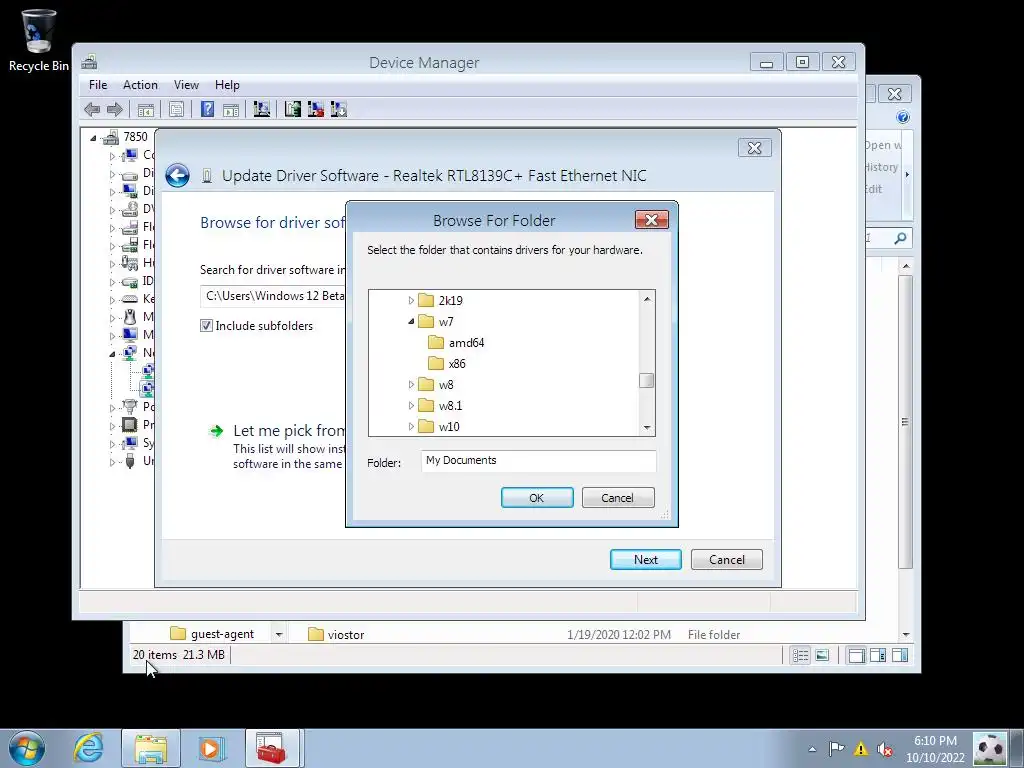Click Show/Hide Console Tree toolbar icon

pos(146,110)
